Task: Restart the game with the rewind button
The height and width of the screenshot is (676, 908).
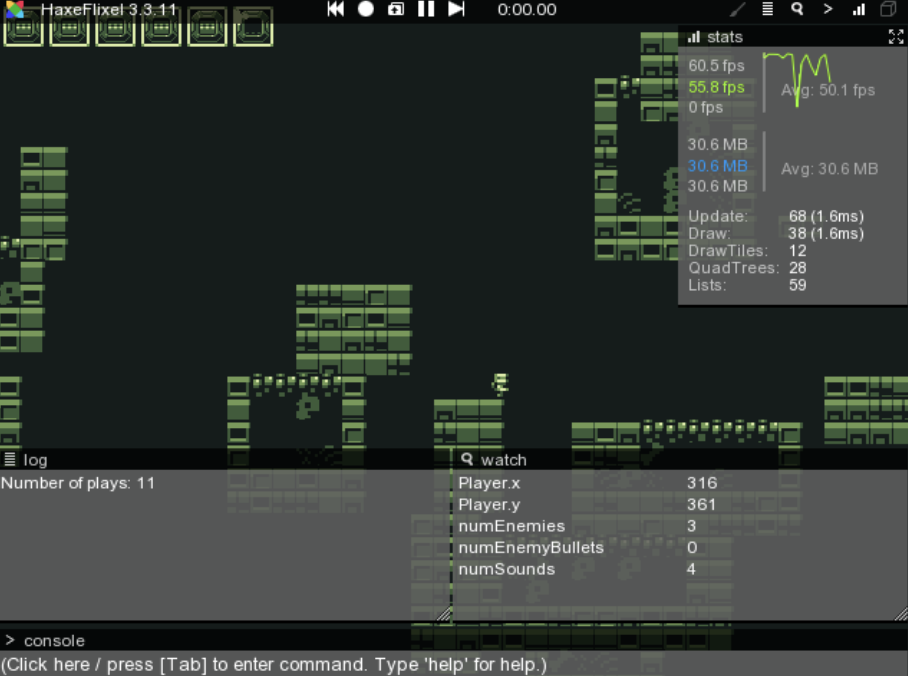Action: click(336, 10)
